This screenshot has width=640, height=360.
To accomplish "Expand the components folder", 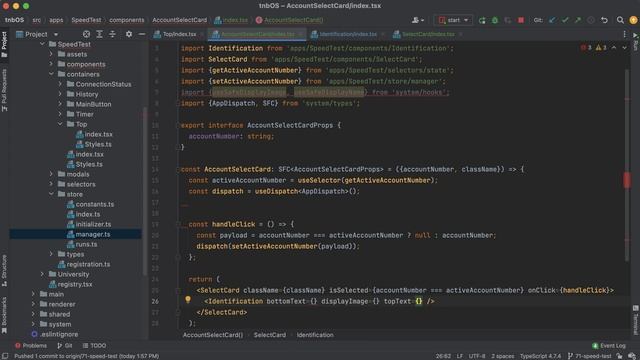I will click(x=51, y=64).
